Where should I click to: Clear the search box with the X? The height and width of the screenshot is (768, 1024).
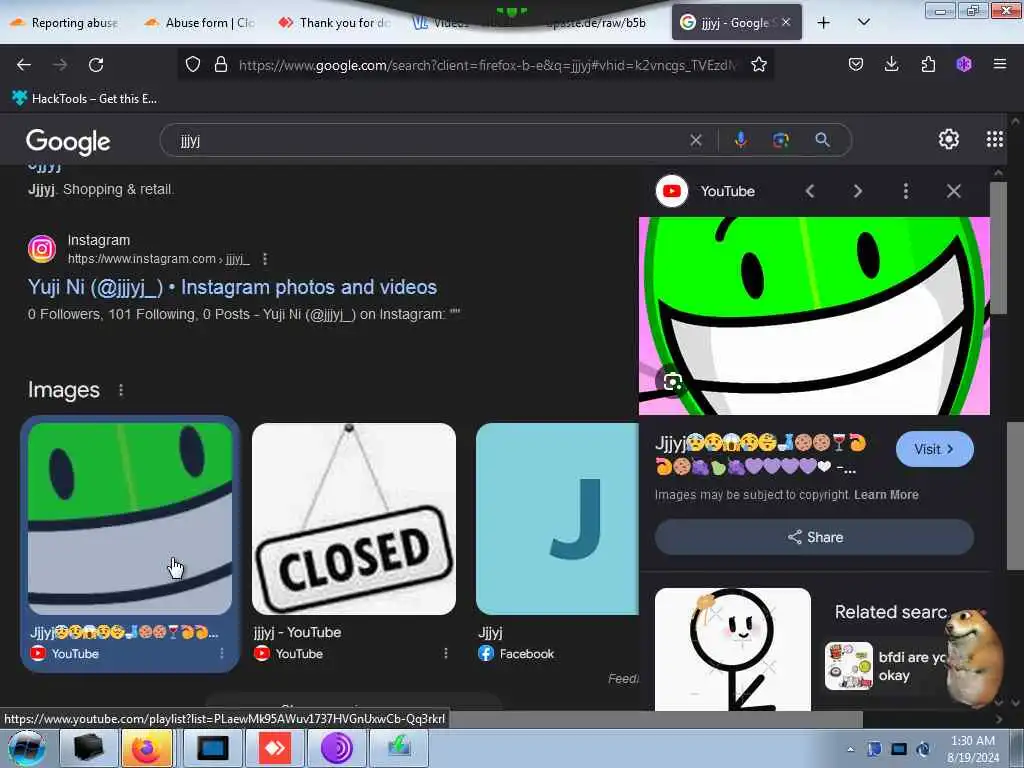click(x=696, y=140)
